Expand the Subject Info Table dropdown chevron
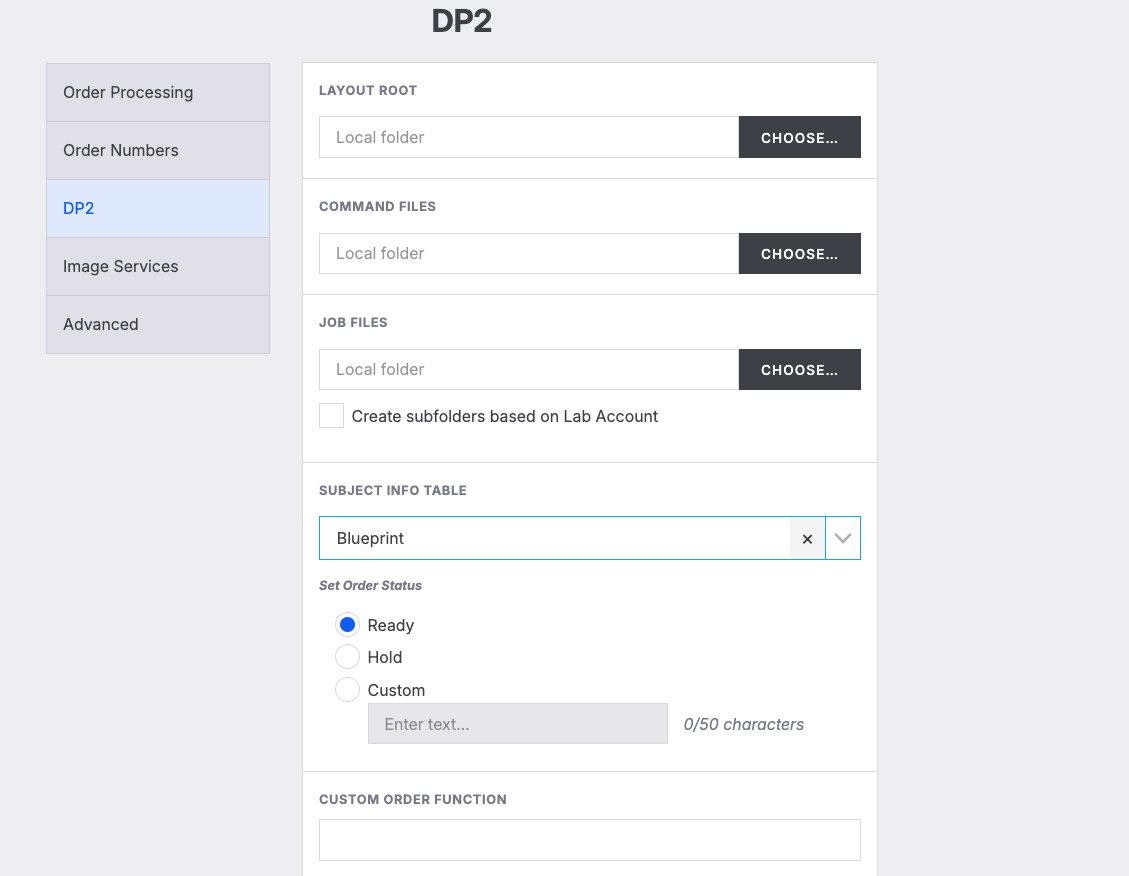Screen dimensions: 1129x876 [x=842, y=538]
